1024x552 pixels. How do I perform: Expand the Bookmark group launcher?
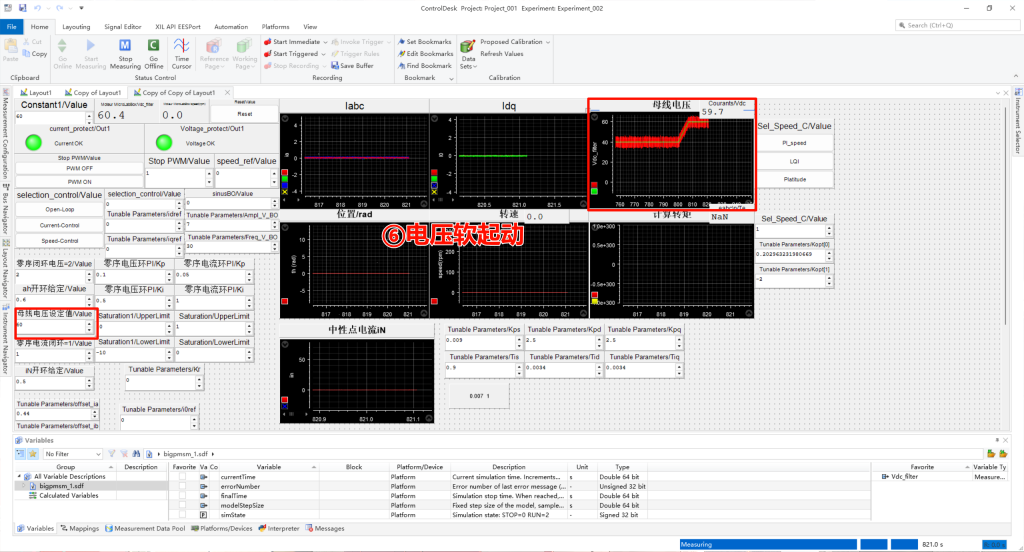[451, 78]
